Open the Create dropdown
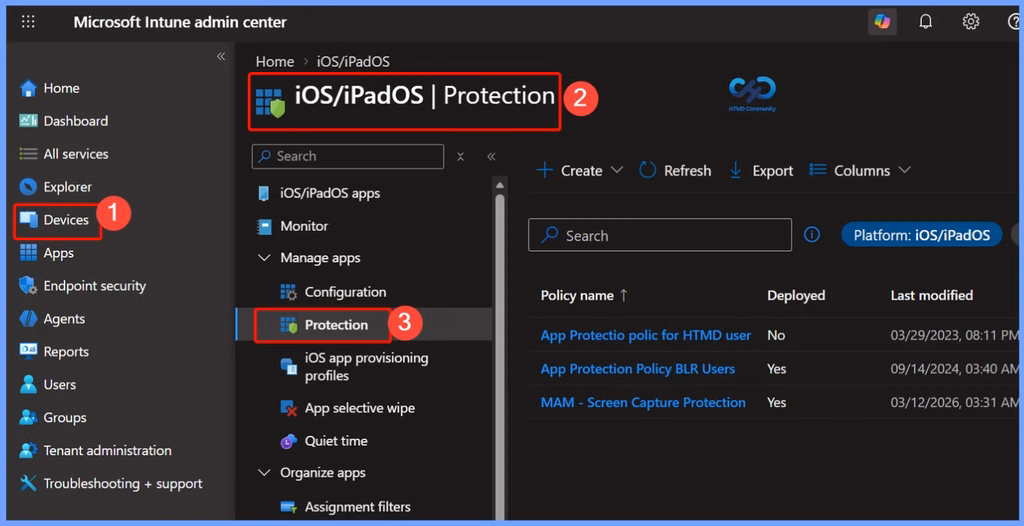Image resolution: width=1024 pixels, height=526 pixels. (x=579, y=171)
